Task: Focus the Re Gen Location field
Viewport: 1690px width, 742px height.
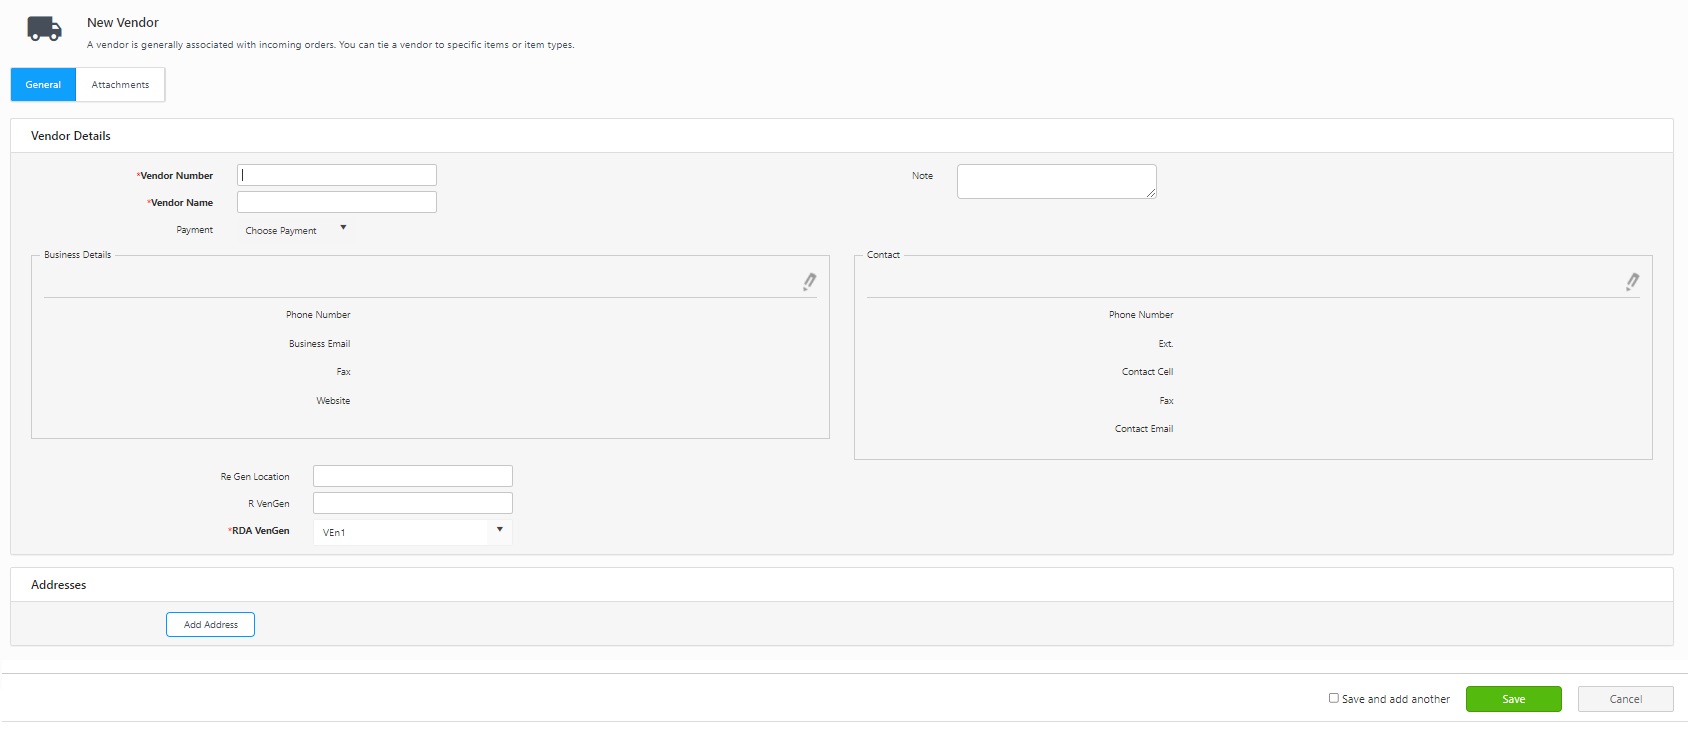Action: click(412, 476)
